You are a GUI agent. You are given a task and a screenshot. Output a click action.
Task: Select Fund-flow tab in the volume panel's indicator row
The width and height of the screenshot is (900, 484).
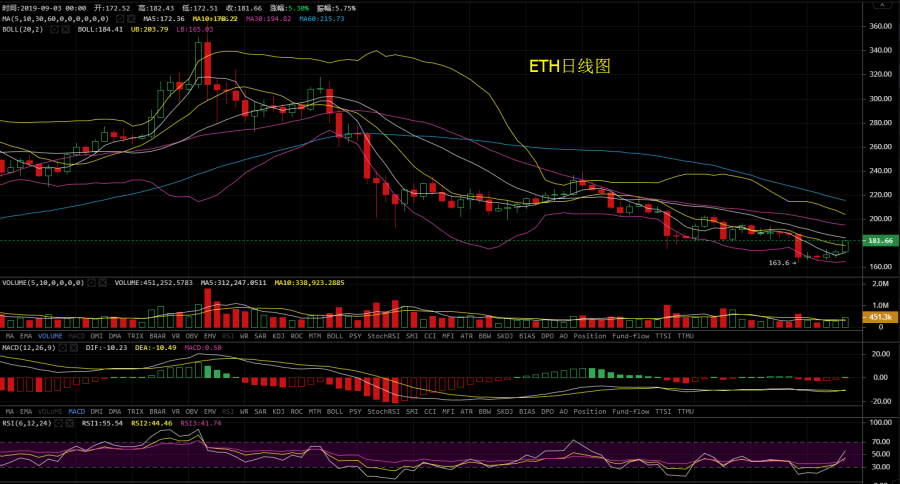(631, 336)
